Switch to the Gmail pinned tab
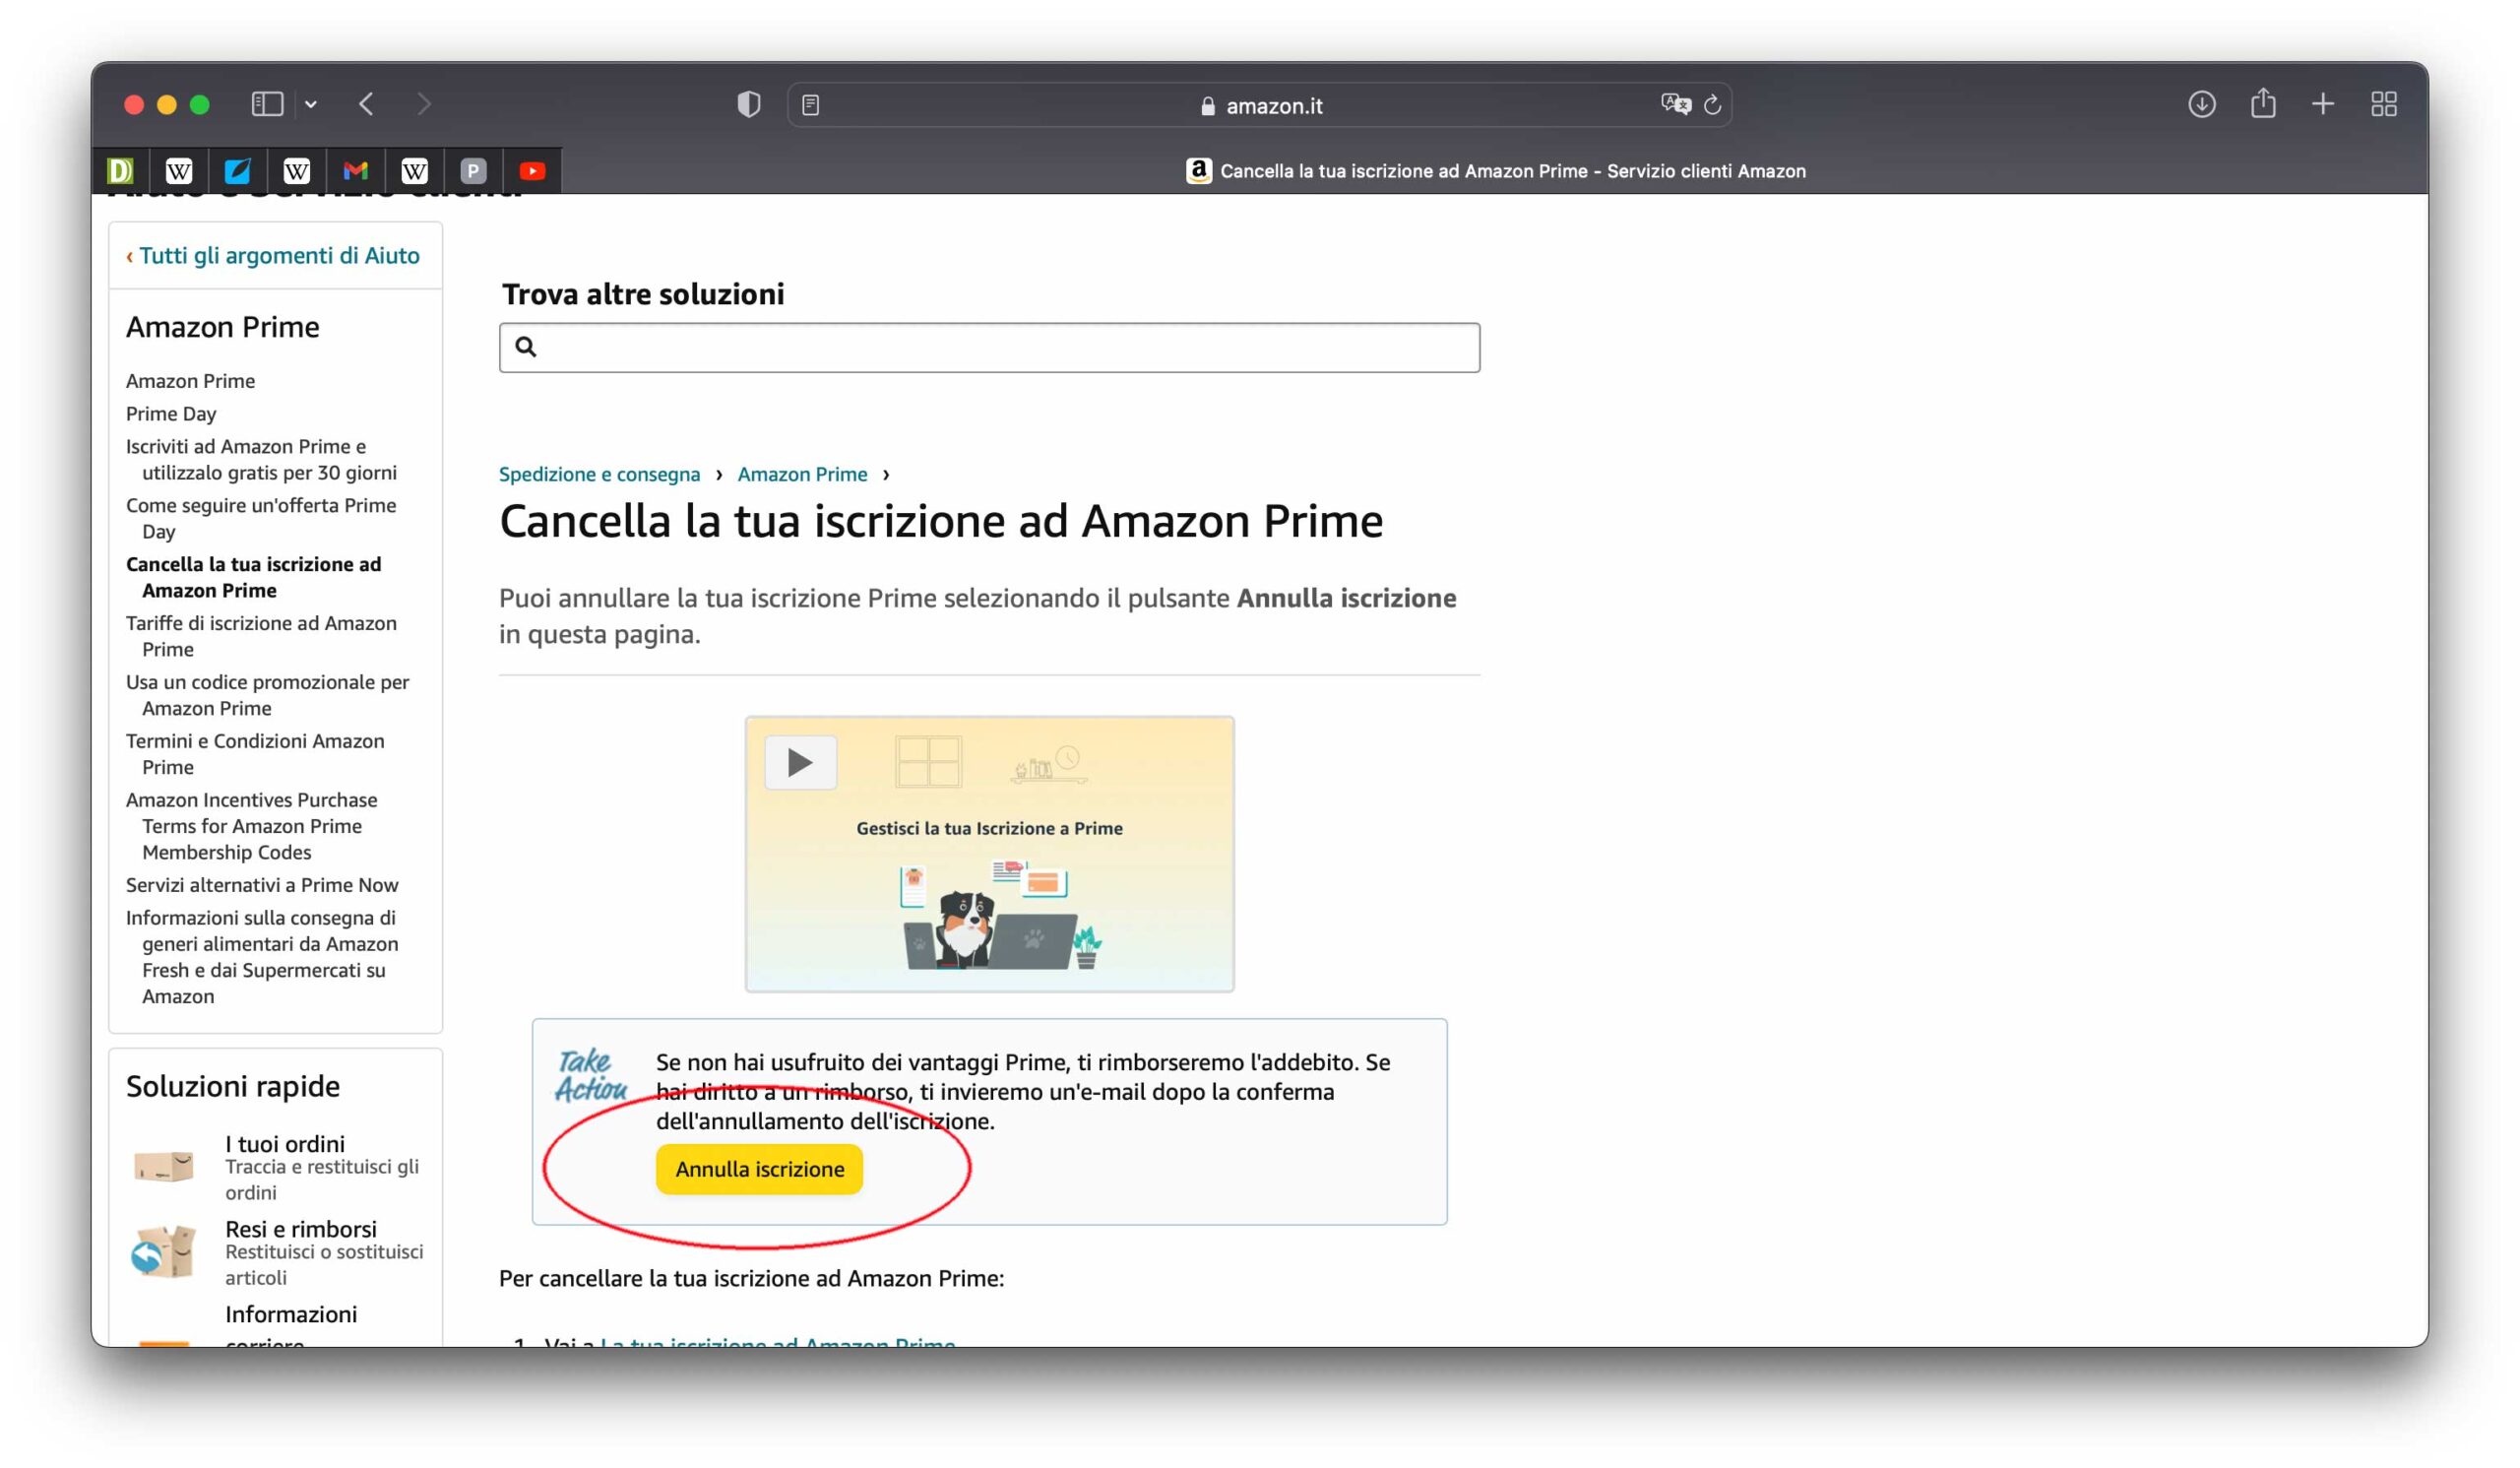This screenshot has height=1468, width=2520. [x=356, y=171]
